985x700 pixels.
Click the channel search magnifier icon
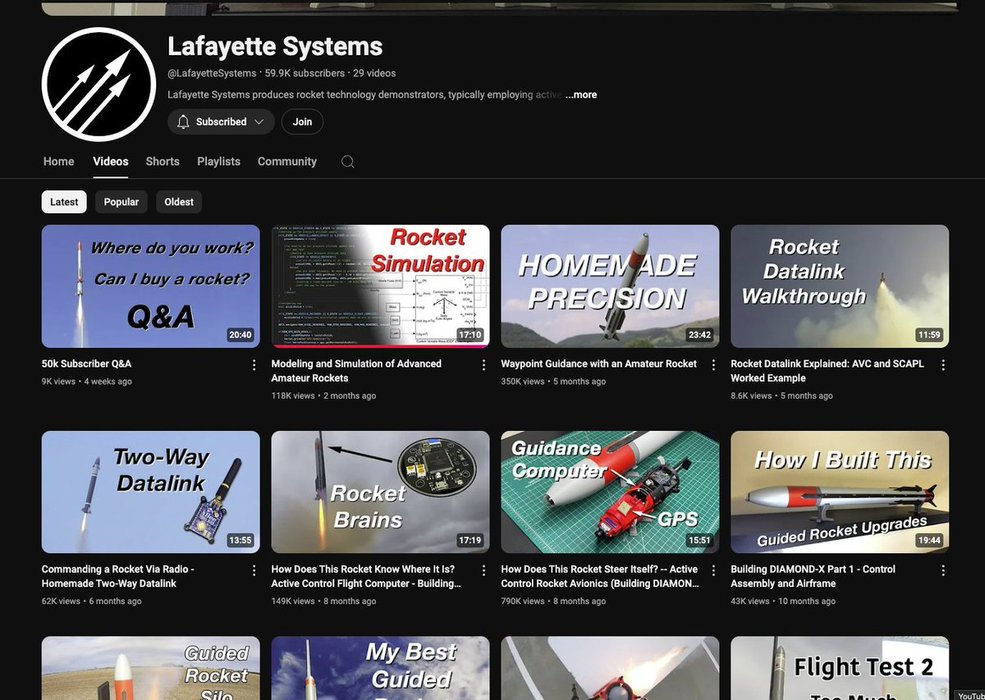pos(347,161)
